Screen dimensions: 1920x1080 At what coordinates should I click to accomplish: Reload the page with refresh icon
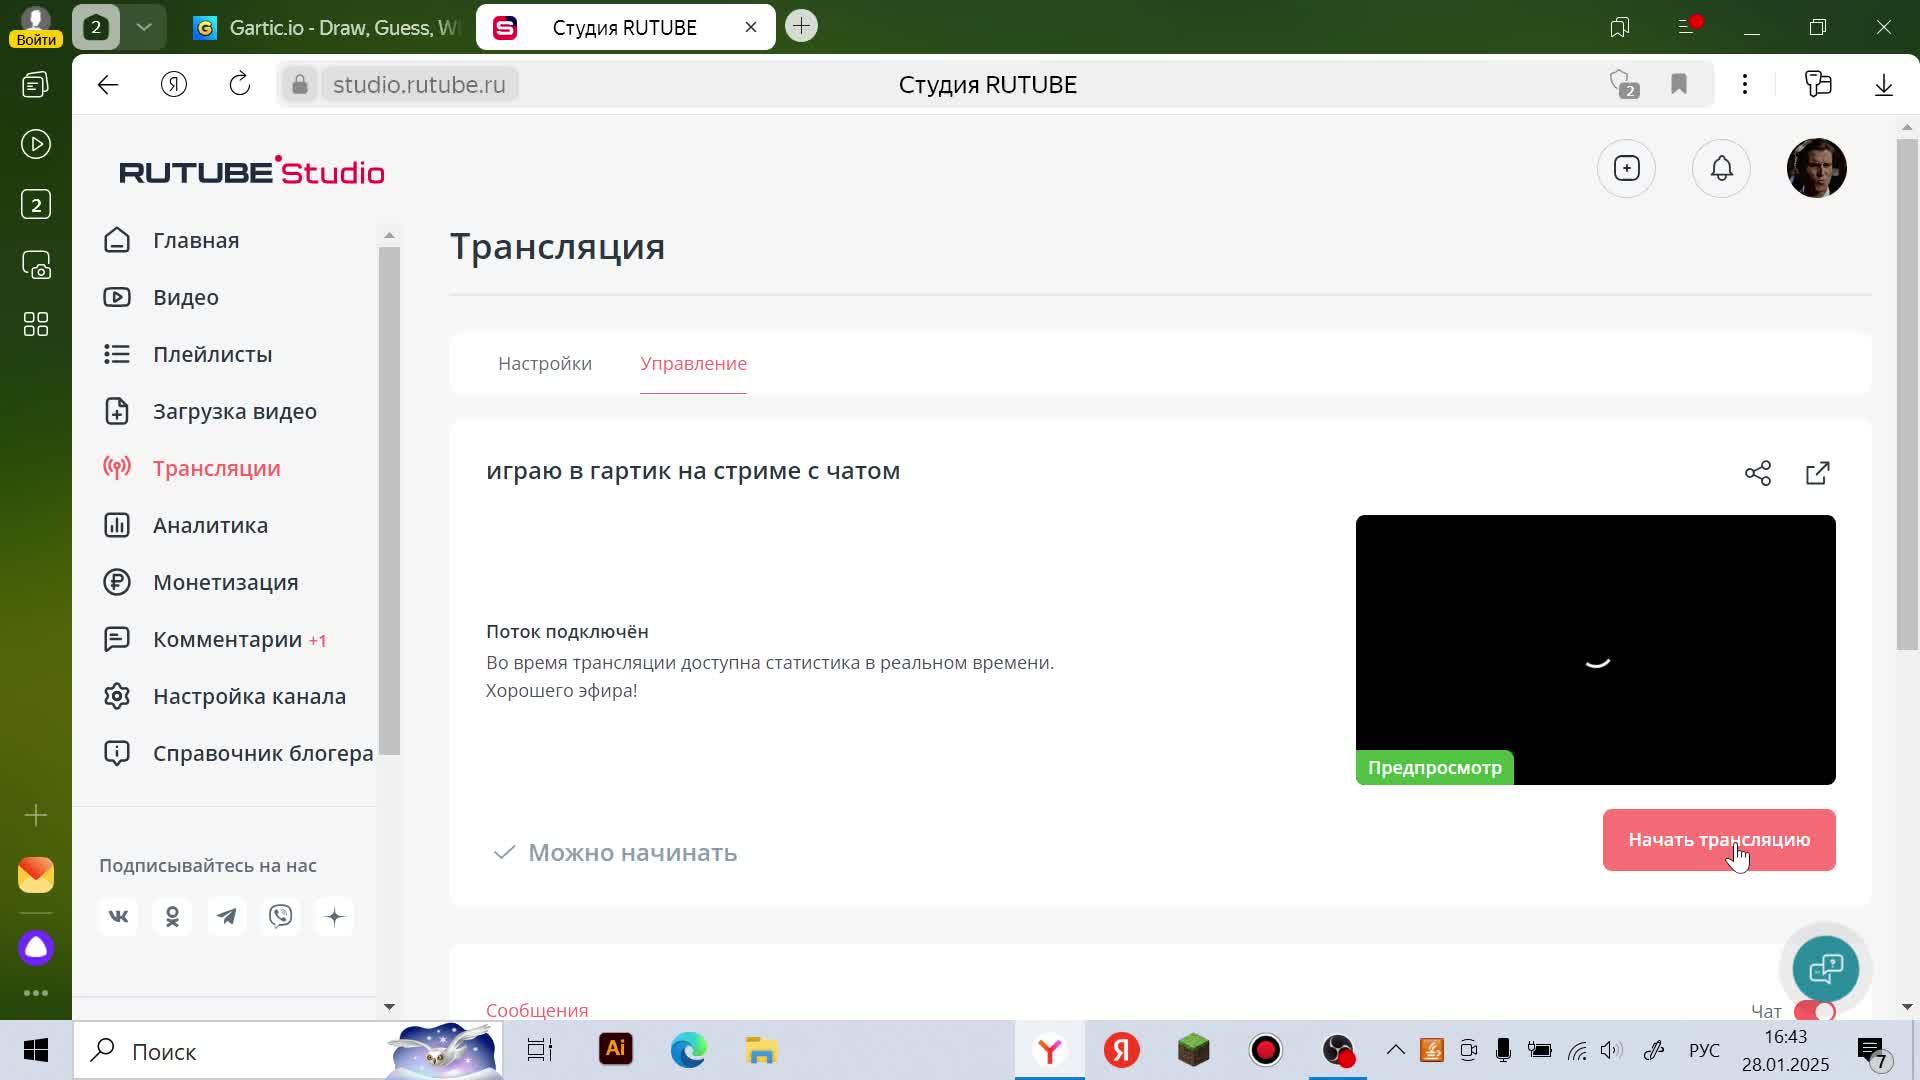pyautogui.click(x=240, y=84)
